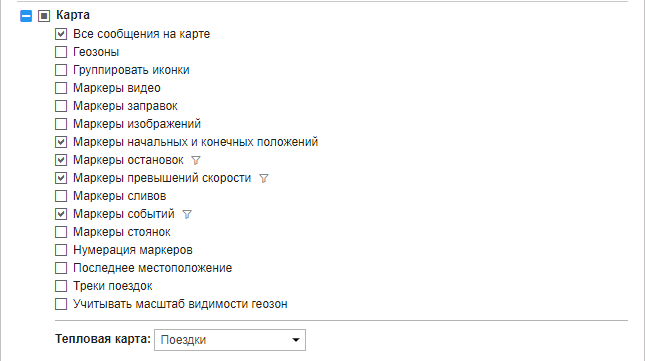Turn on Нумерация маркеров
This screenshot has width=645, height=361.
[61, 250]
